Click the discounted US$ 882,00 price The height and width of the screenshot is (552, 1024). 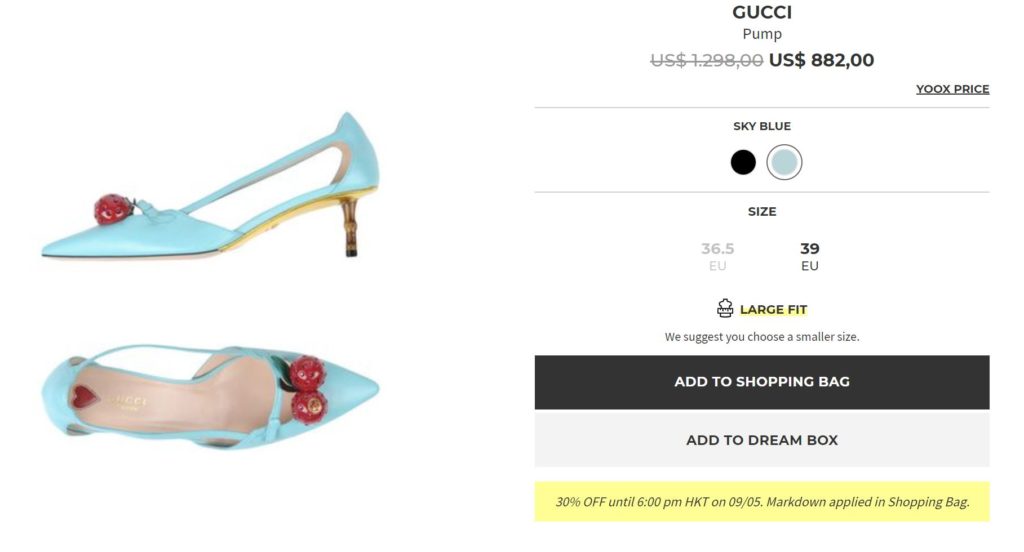(821, 60)
